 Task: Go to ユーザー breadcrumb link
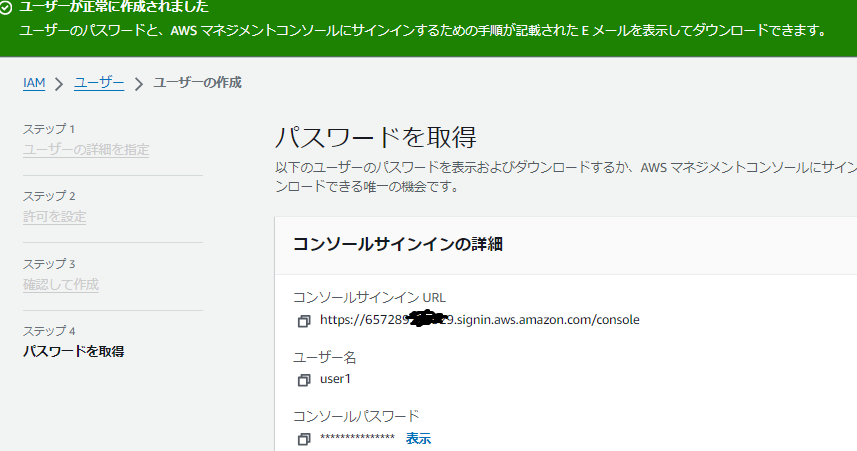(x=99, y=83)
